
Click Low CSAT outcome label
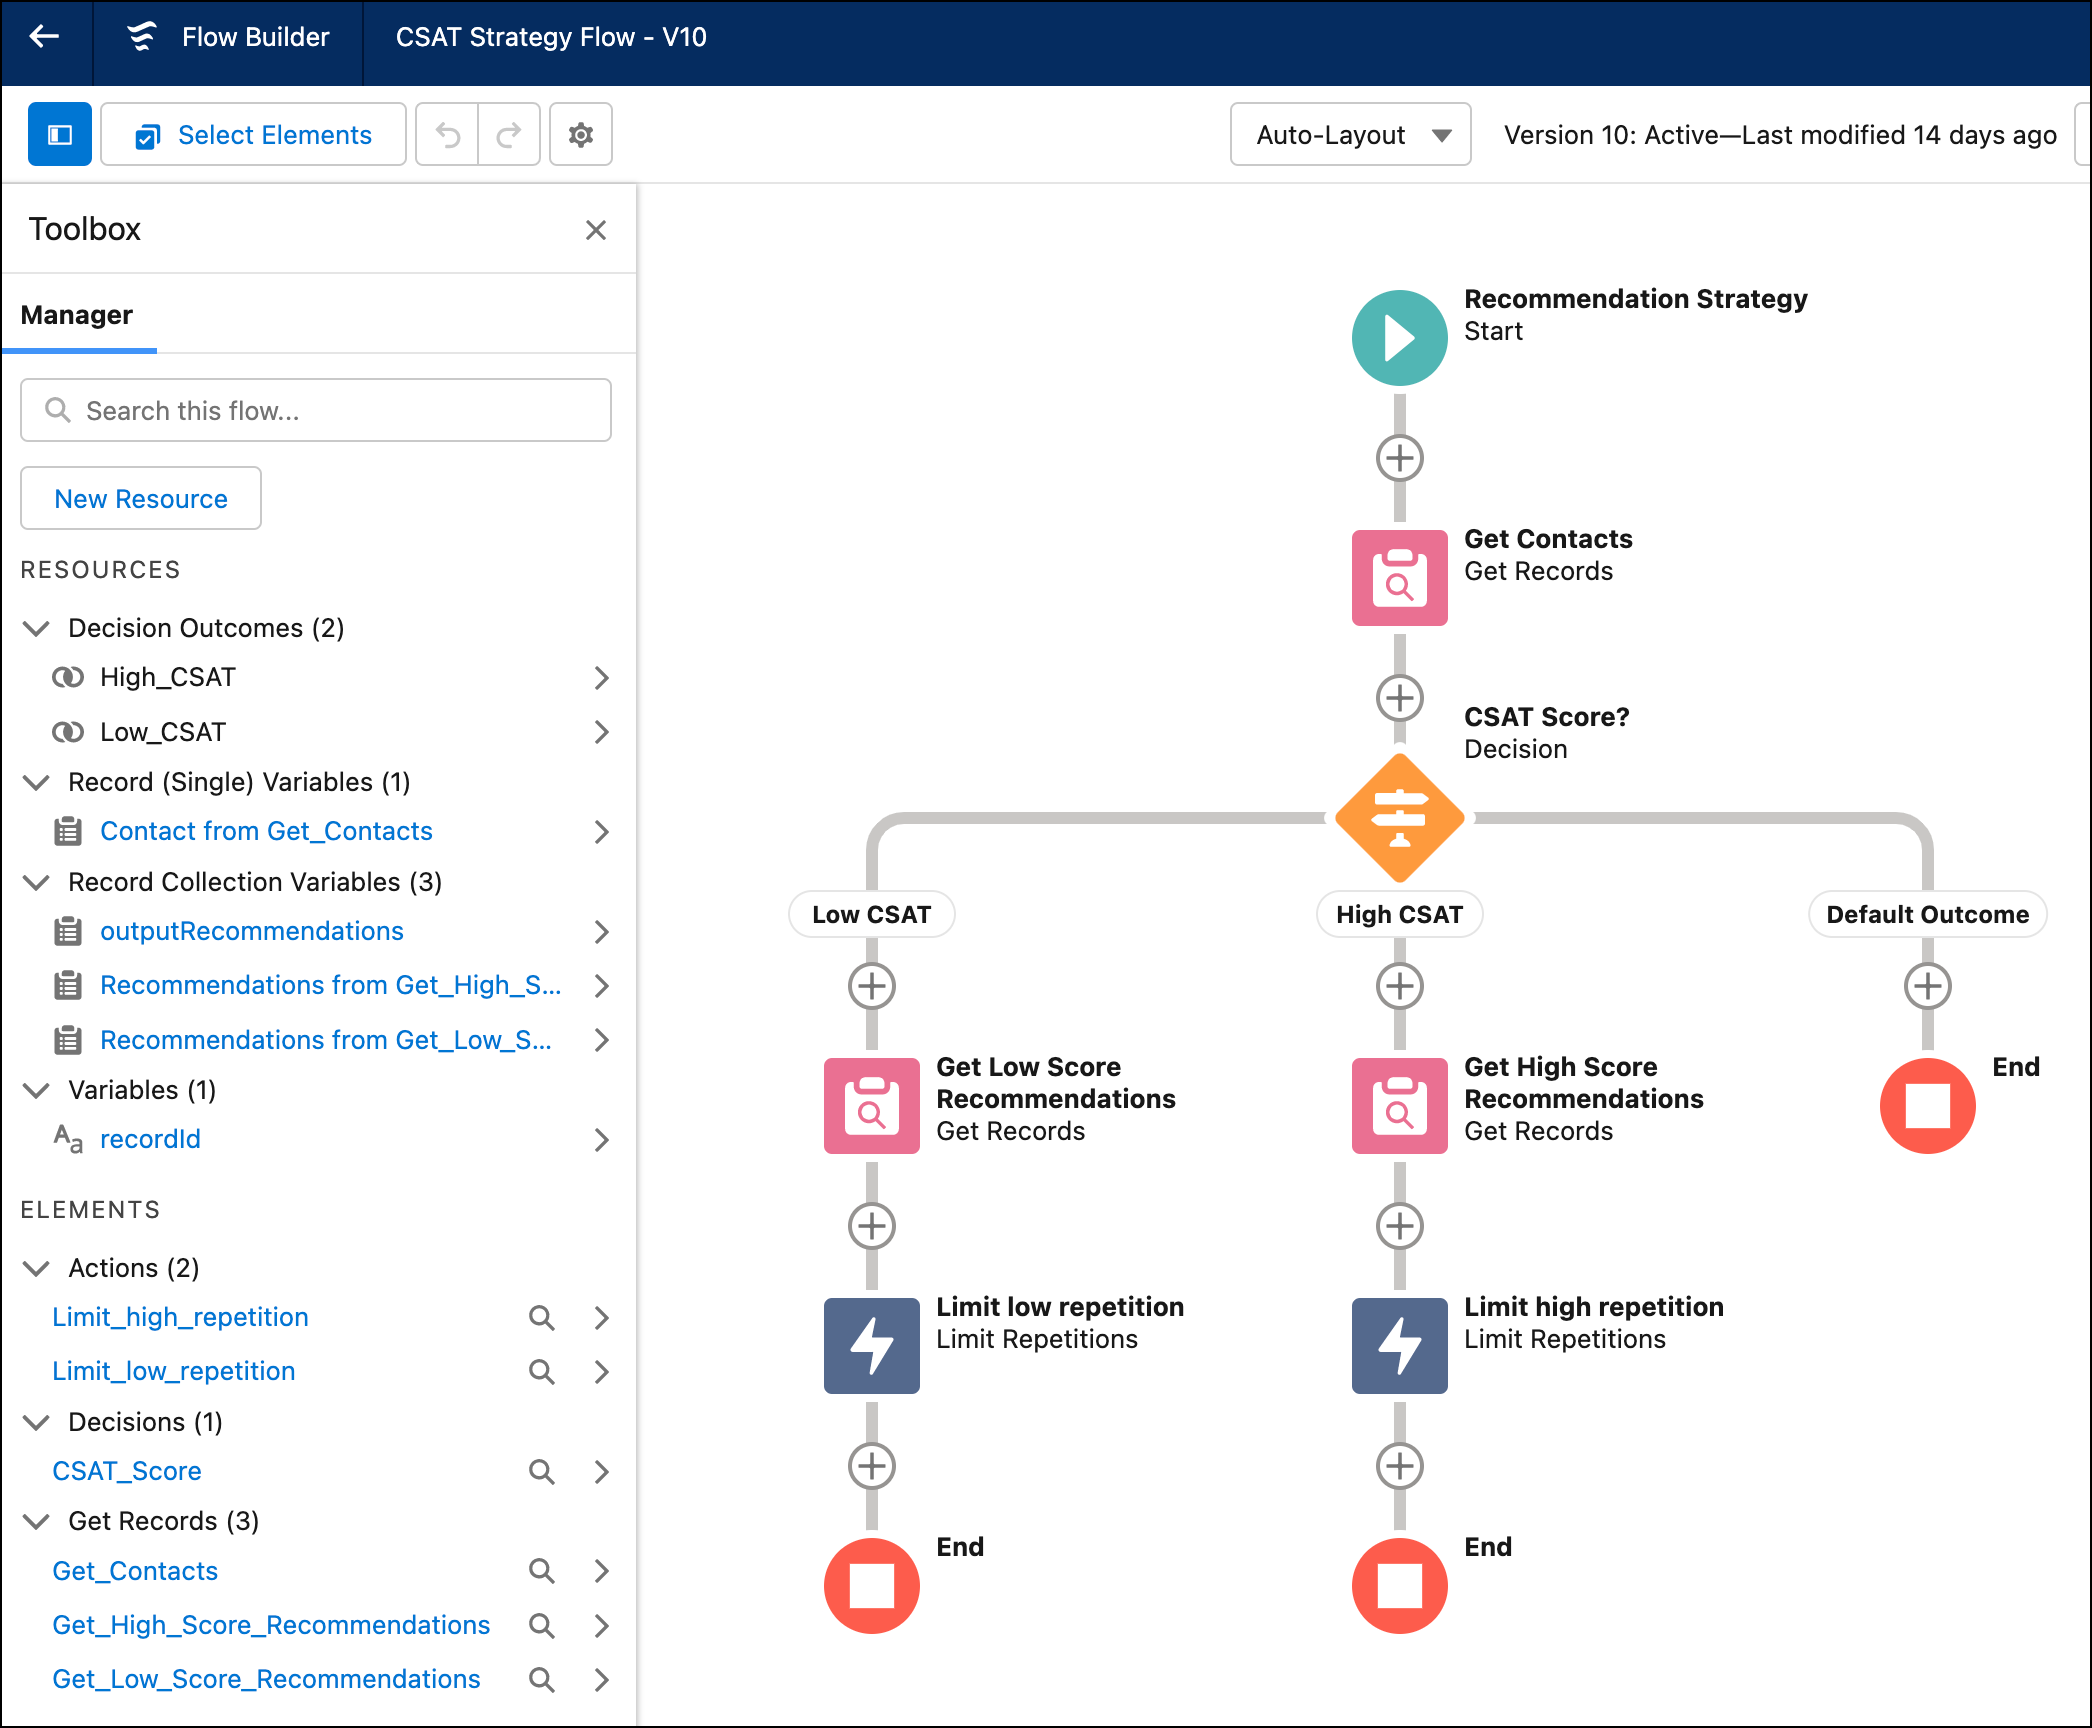click(x=872, y=914)
